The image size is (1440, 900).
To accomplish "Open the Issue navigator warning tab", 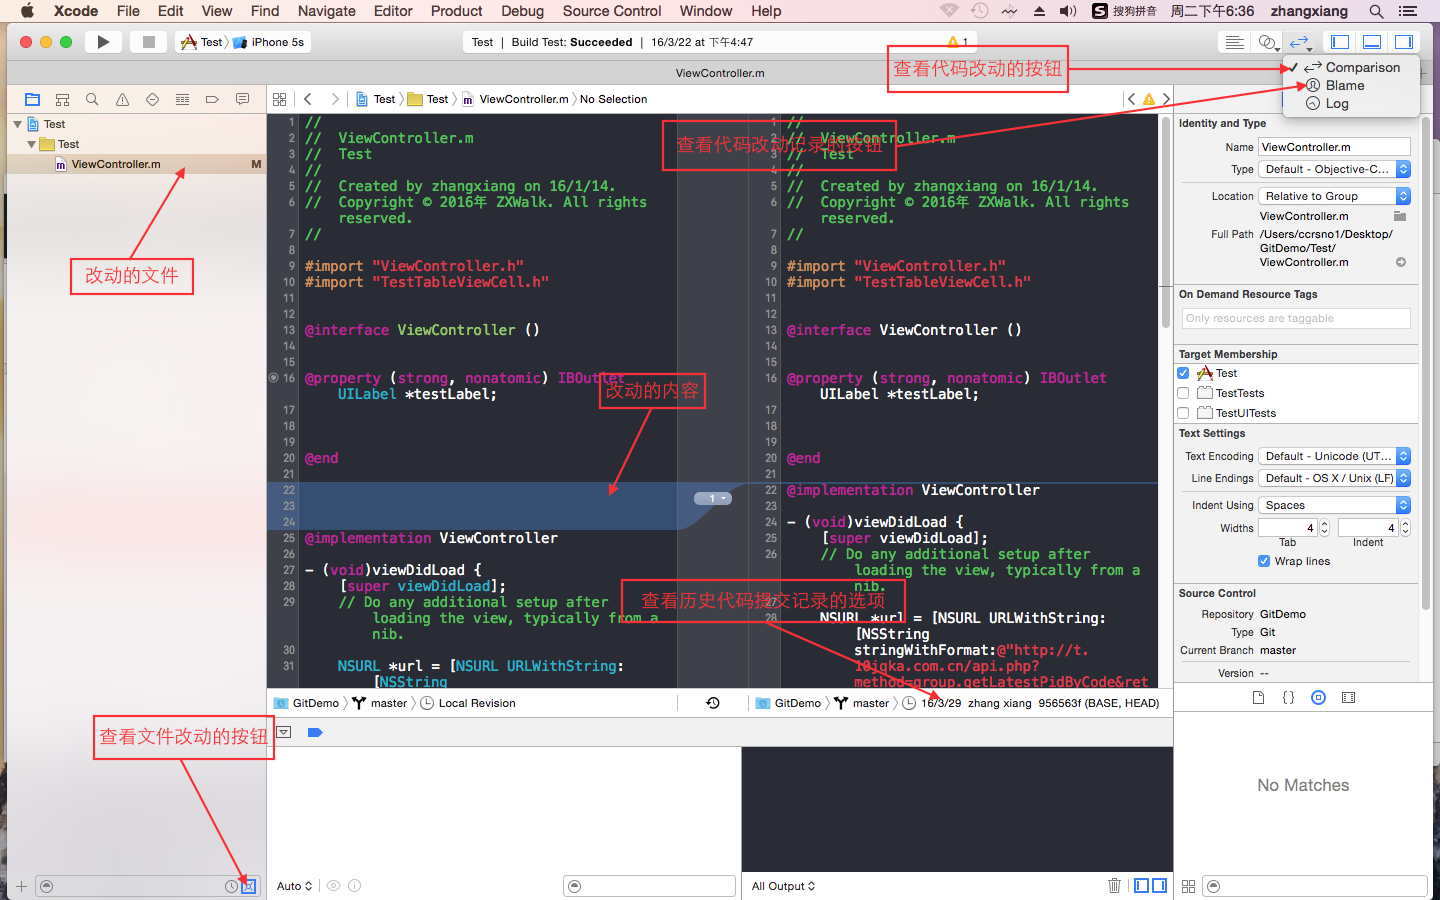I will pyautogui.click(x=122, y=99).
